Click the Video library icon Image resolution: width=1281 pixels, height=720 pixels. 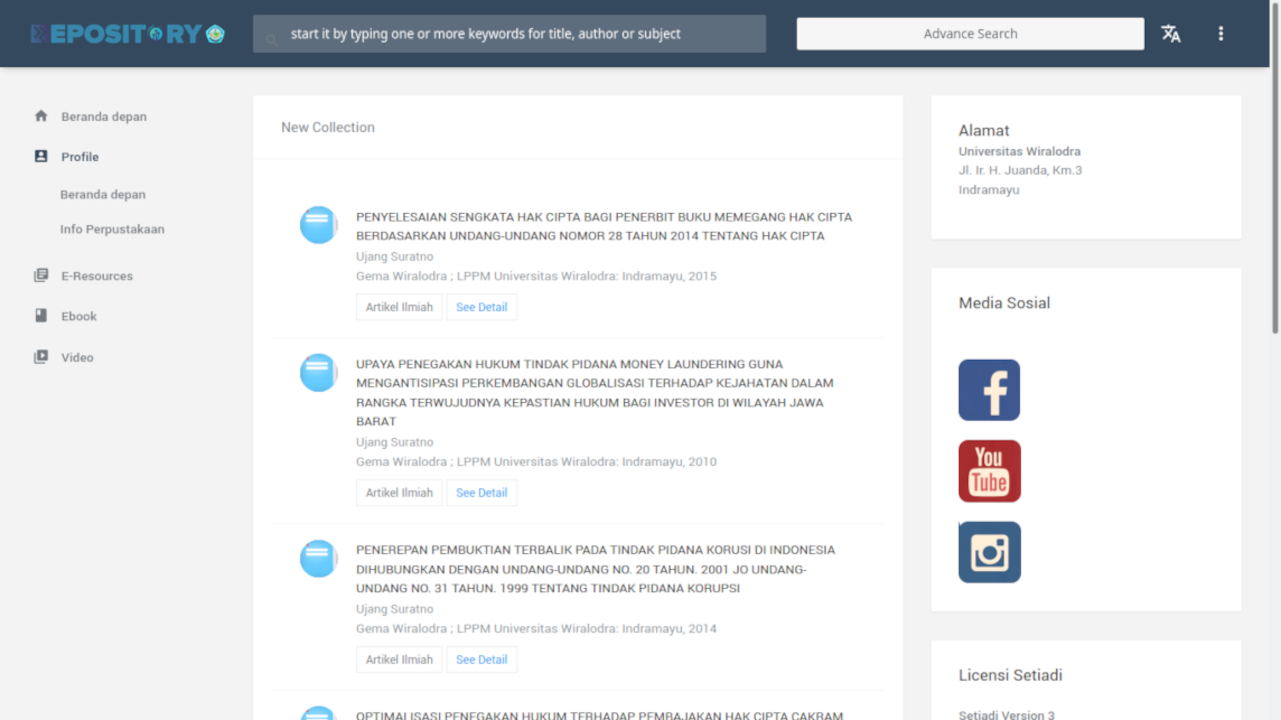click(x=41, y=357)
